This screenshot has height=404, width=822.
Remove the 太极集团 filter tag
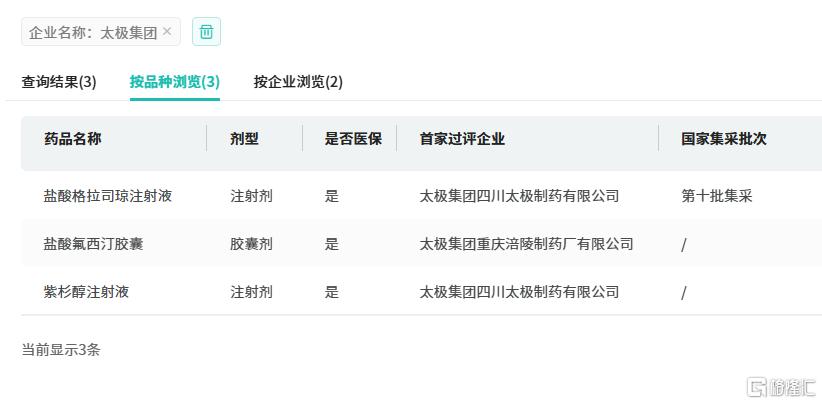pos(167,32)
